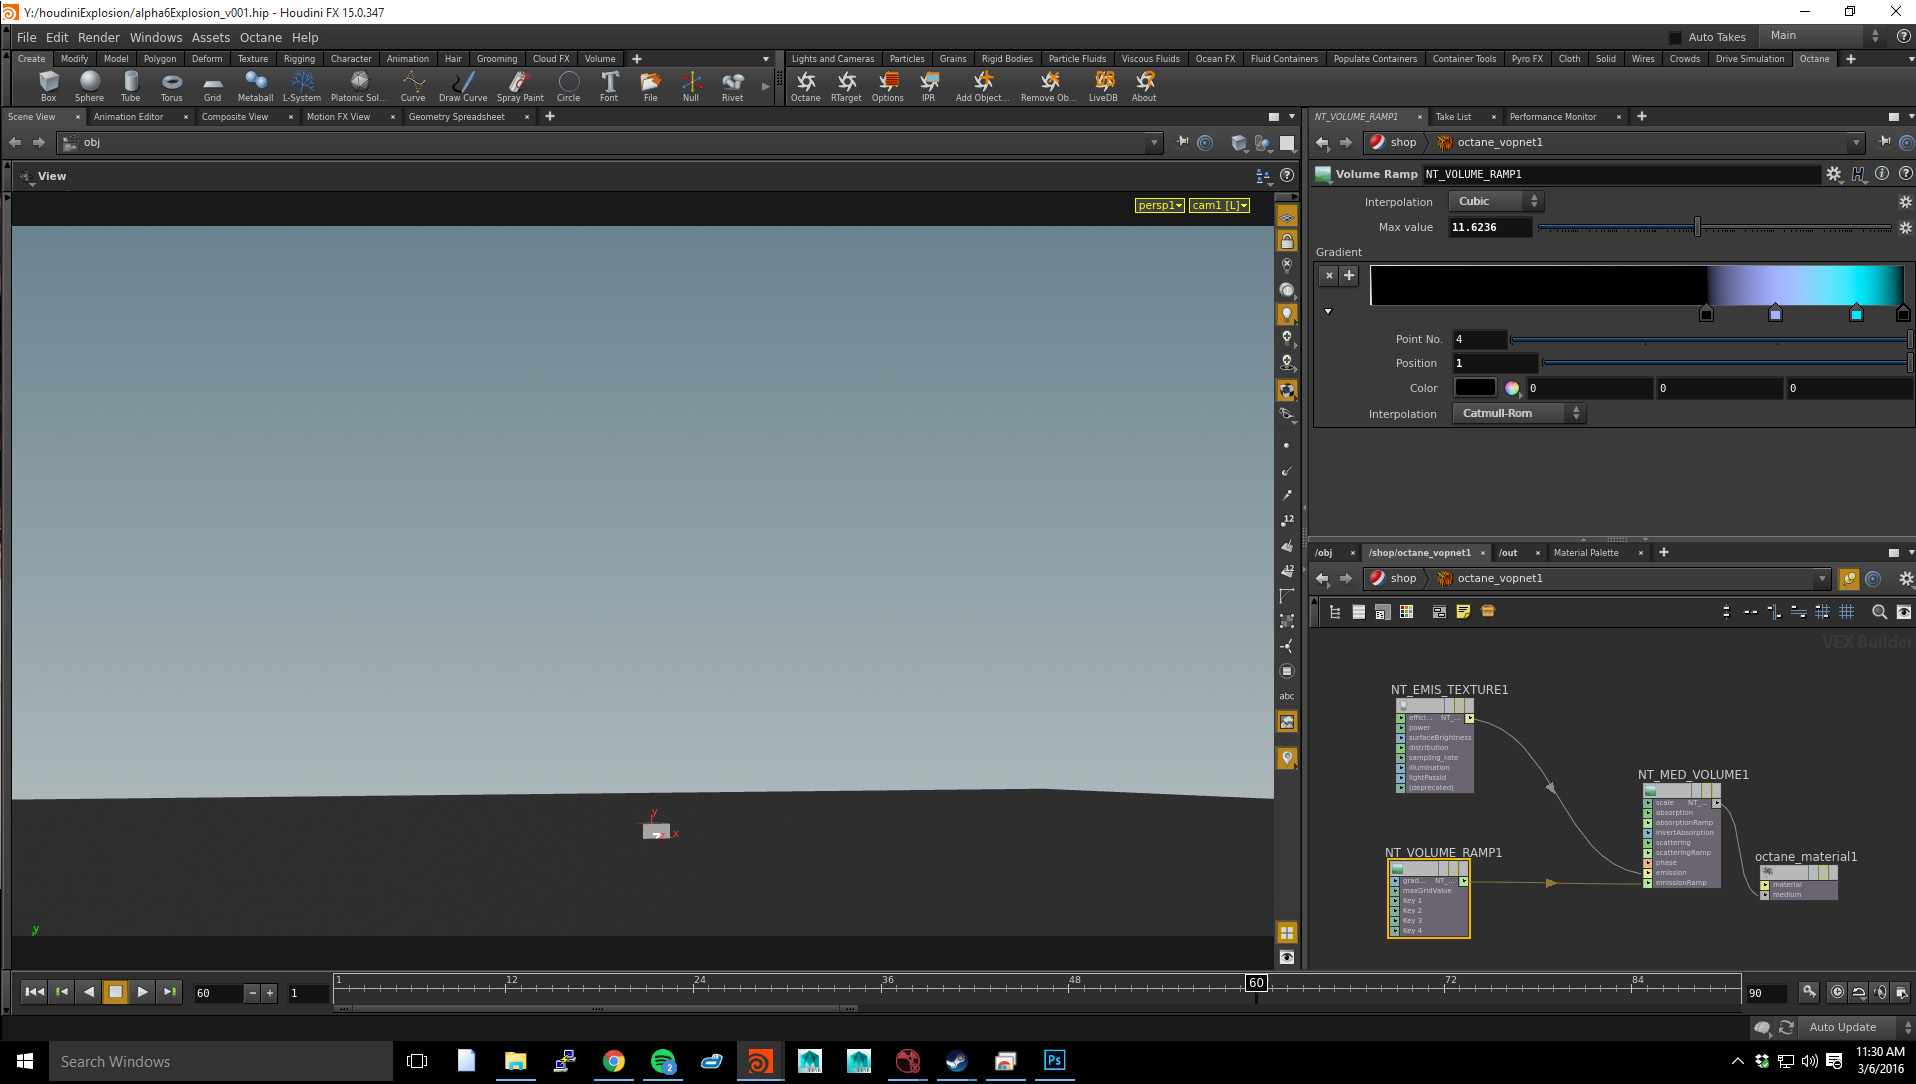
Task: Select the Font tool
Action: 609,86
